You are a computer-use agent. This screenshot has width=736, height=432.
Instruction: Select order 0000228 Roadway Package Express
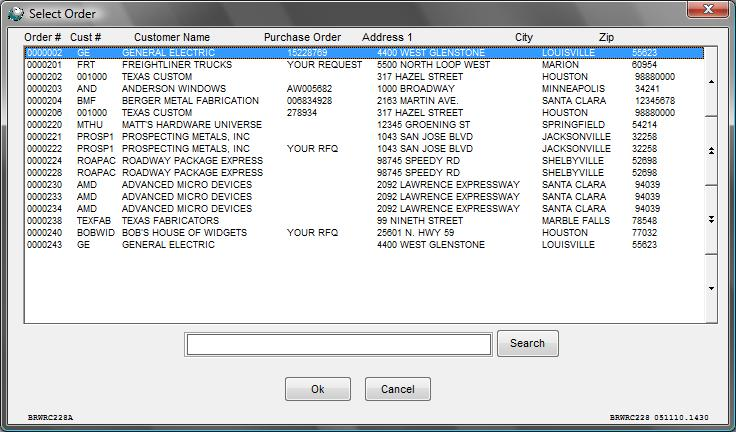365,172
